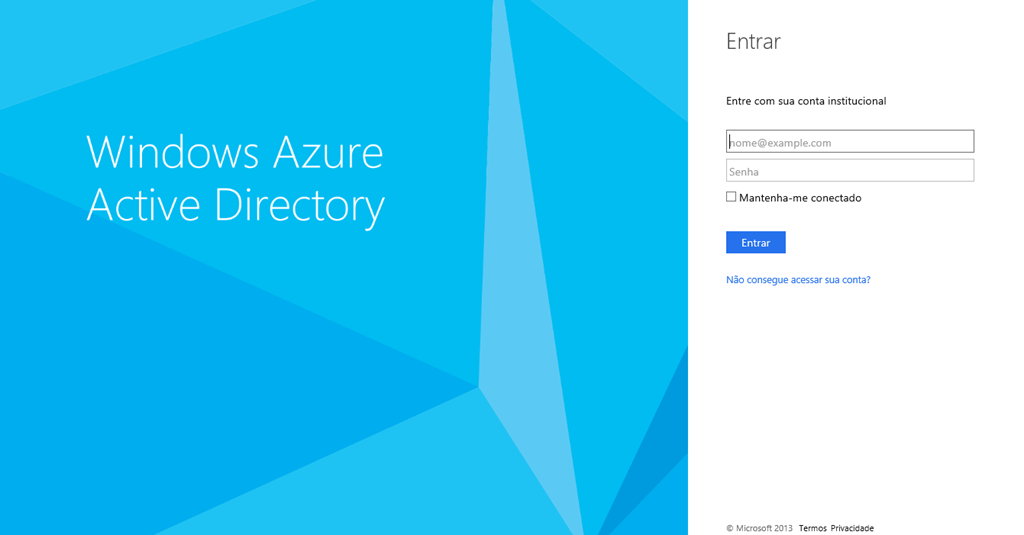Click the word Active in the banner
The image size is (1024, 535).
(x=143, y=204)
